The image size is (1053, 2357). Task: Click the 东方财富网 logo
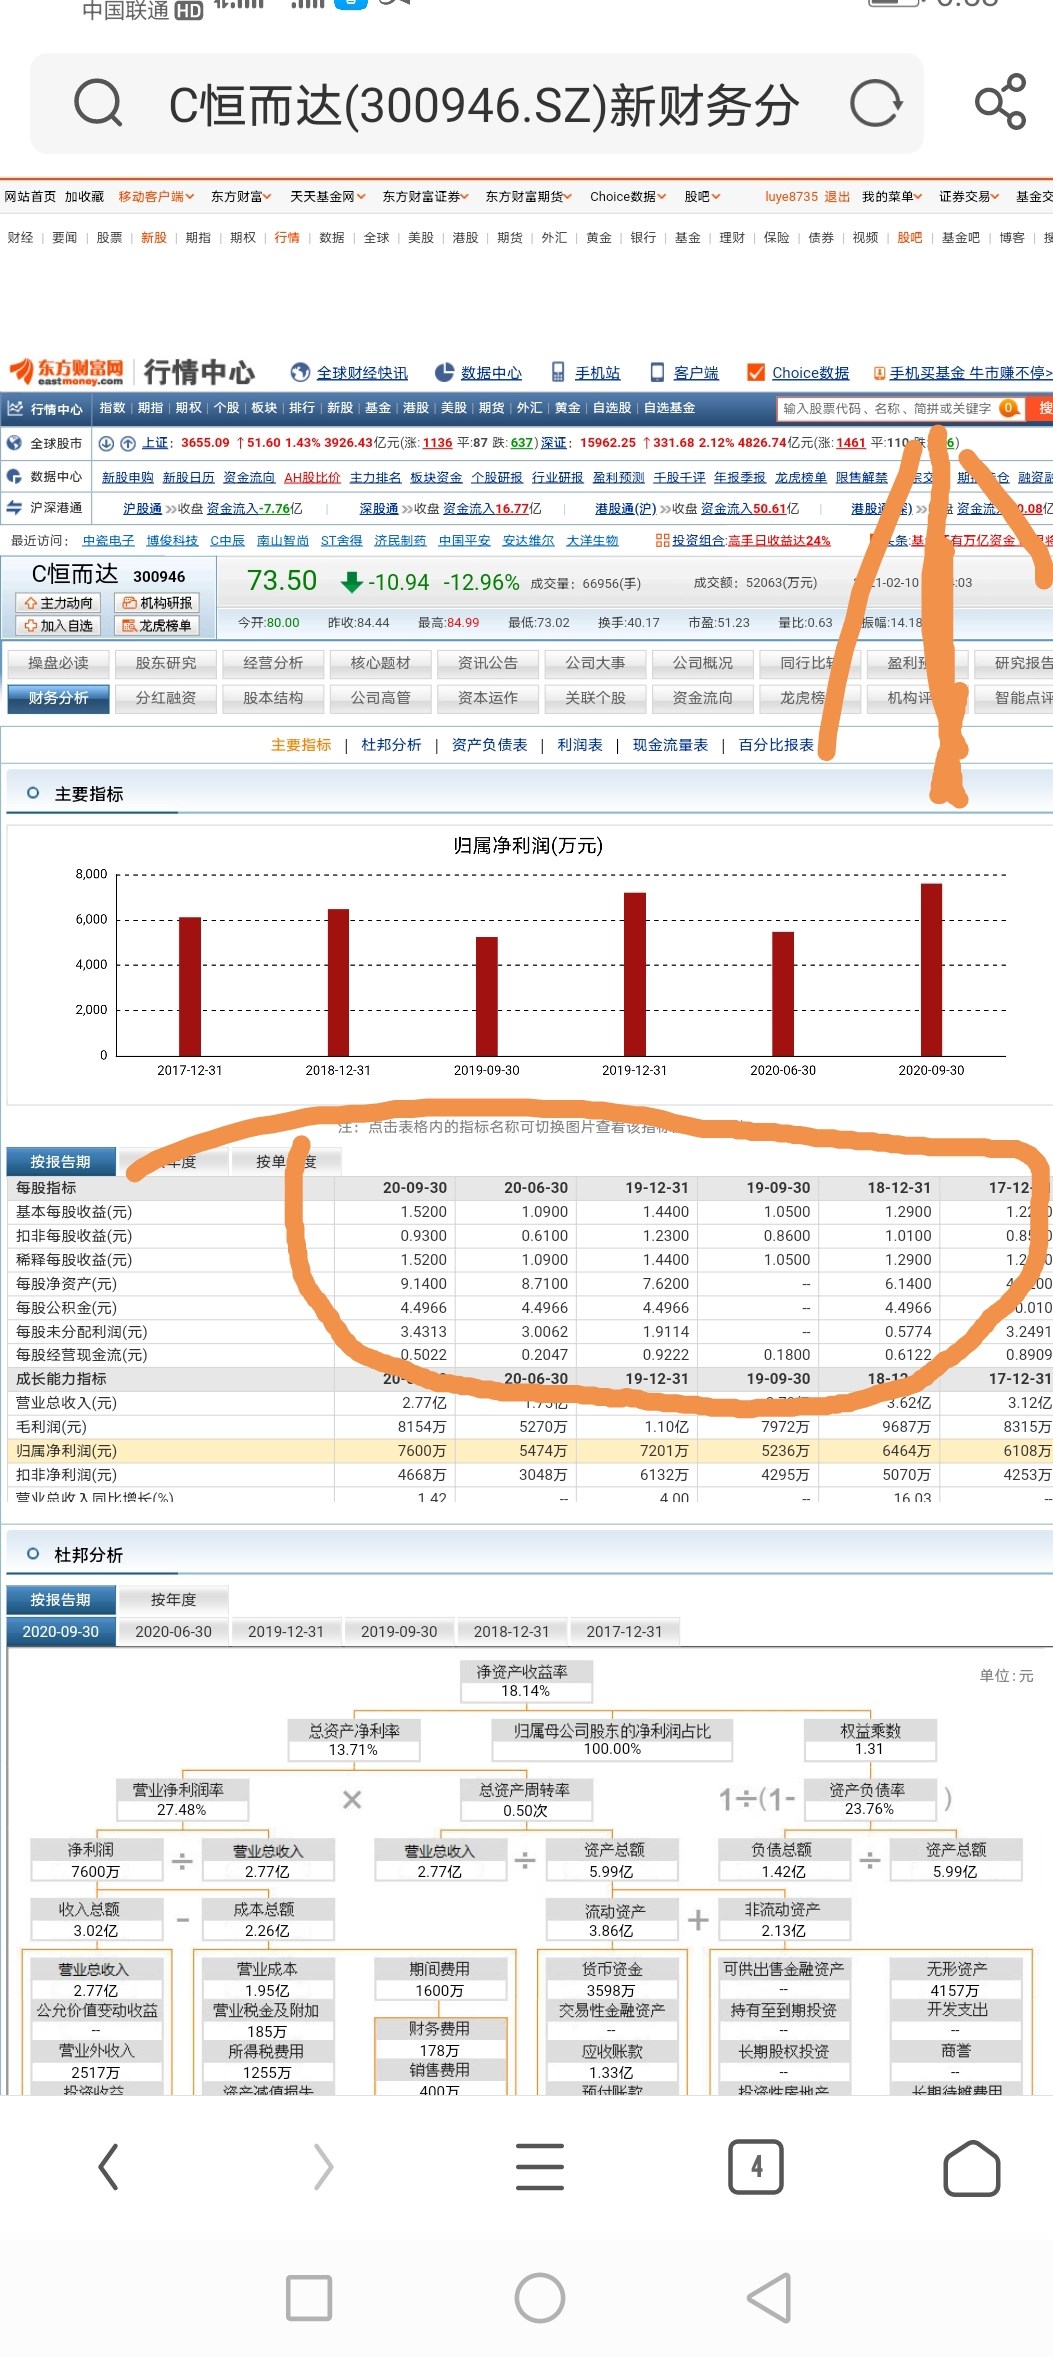tap(67, 372)
